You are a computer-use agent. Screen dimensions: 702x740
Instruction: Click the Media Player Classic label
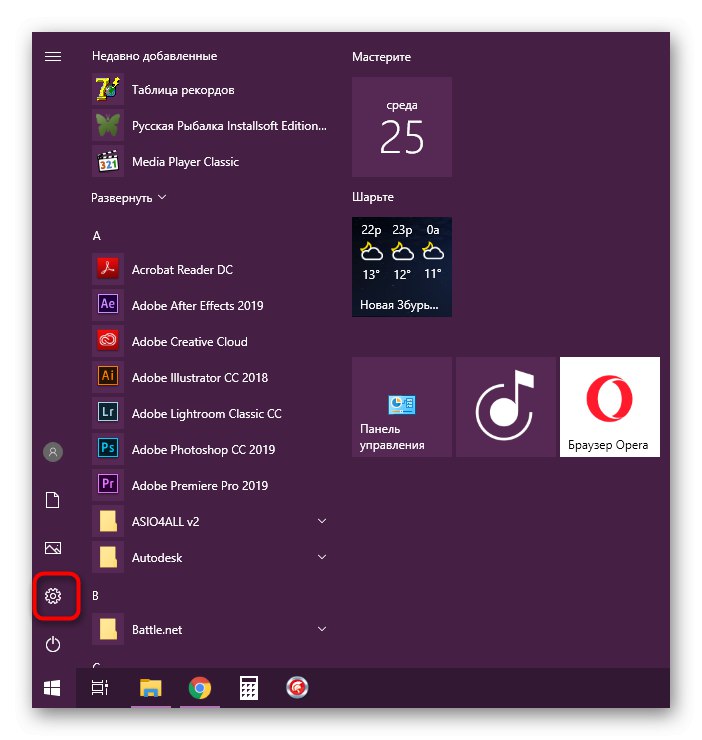pyautogui.click(x=186, y=162)
